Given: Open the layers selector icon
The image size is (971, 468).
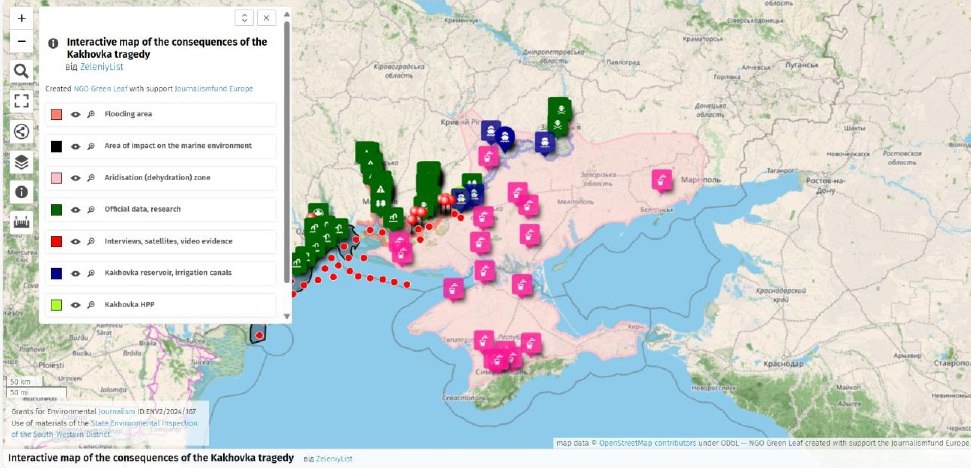Looking at the screenshot, I should click(x=21, y=162).
